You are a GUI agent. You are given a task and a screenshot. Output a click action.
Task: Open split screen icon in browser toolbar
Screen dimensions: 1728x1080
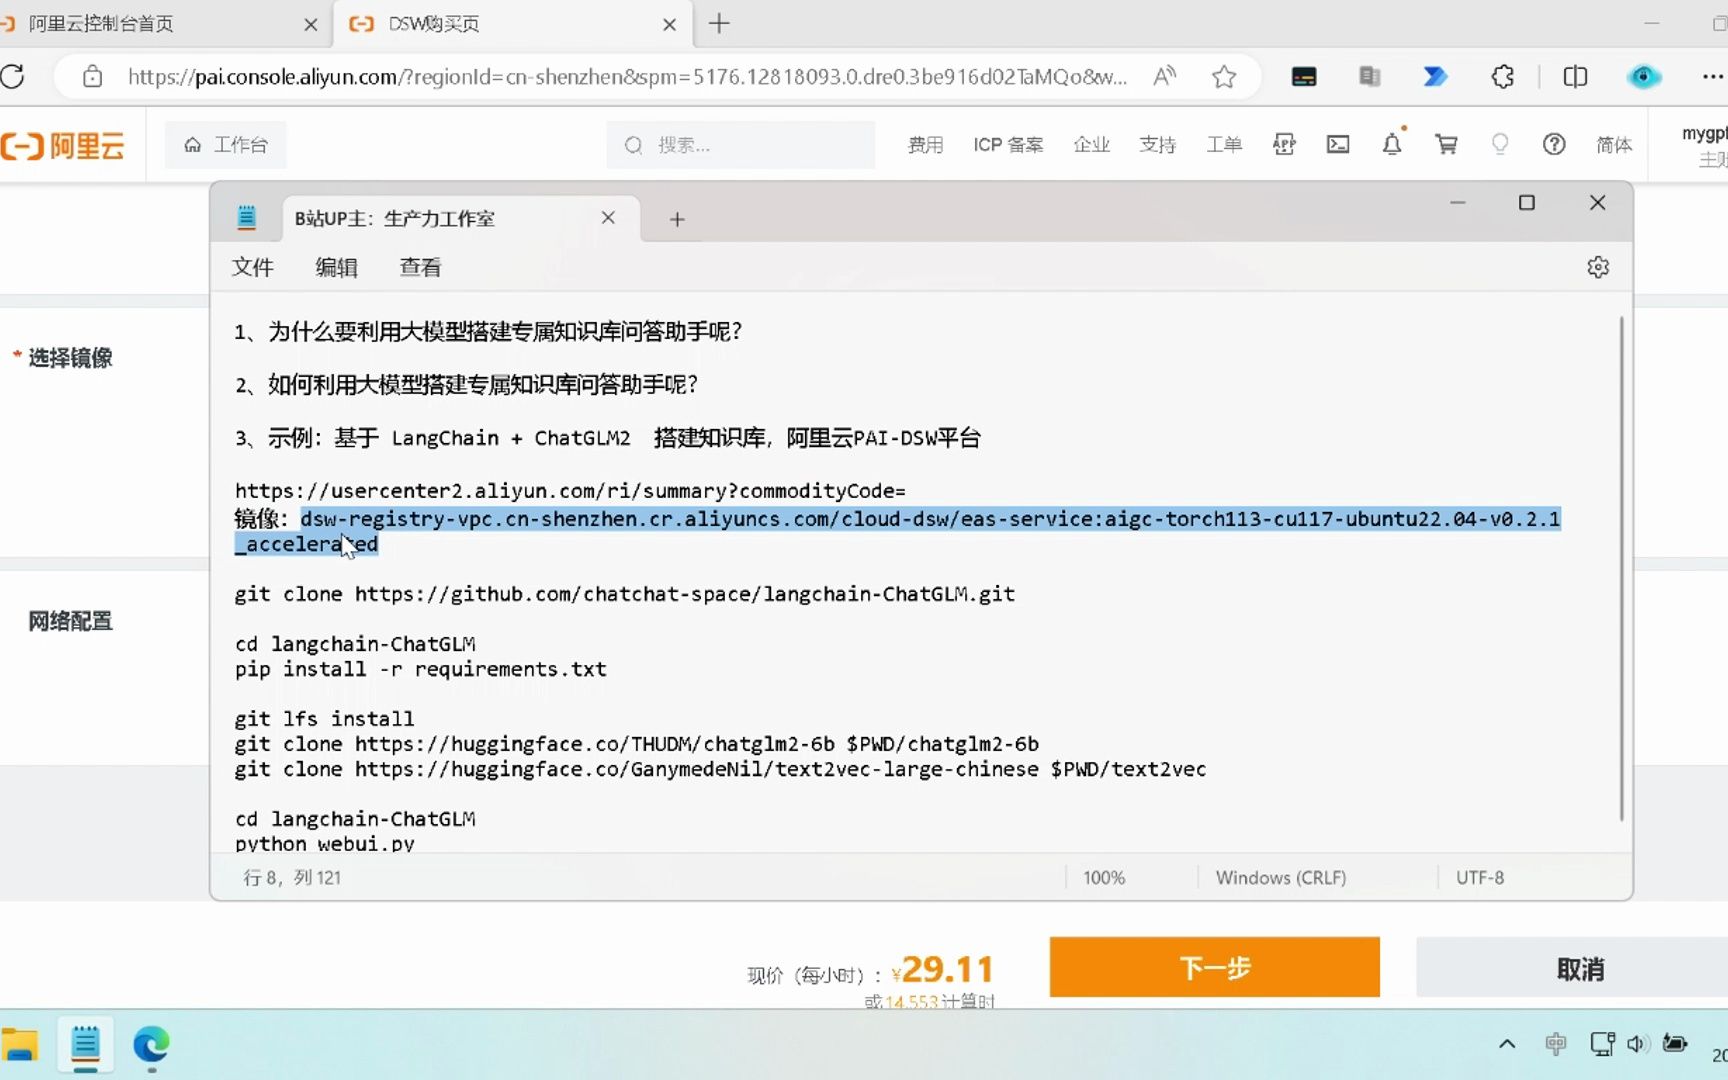point(1574,76)
